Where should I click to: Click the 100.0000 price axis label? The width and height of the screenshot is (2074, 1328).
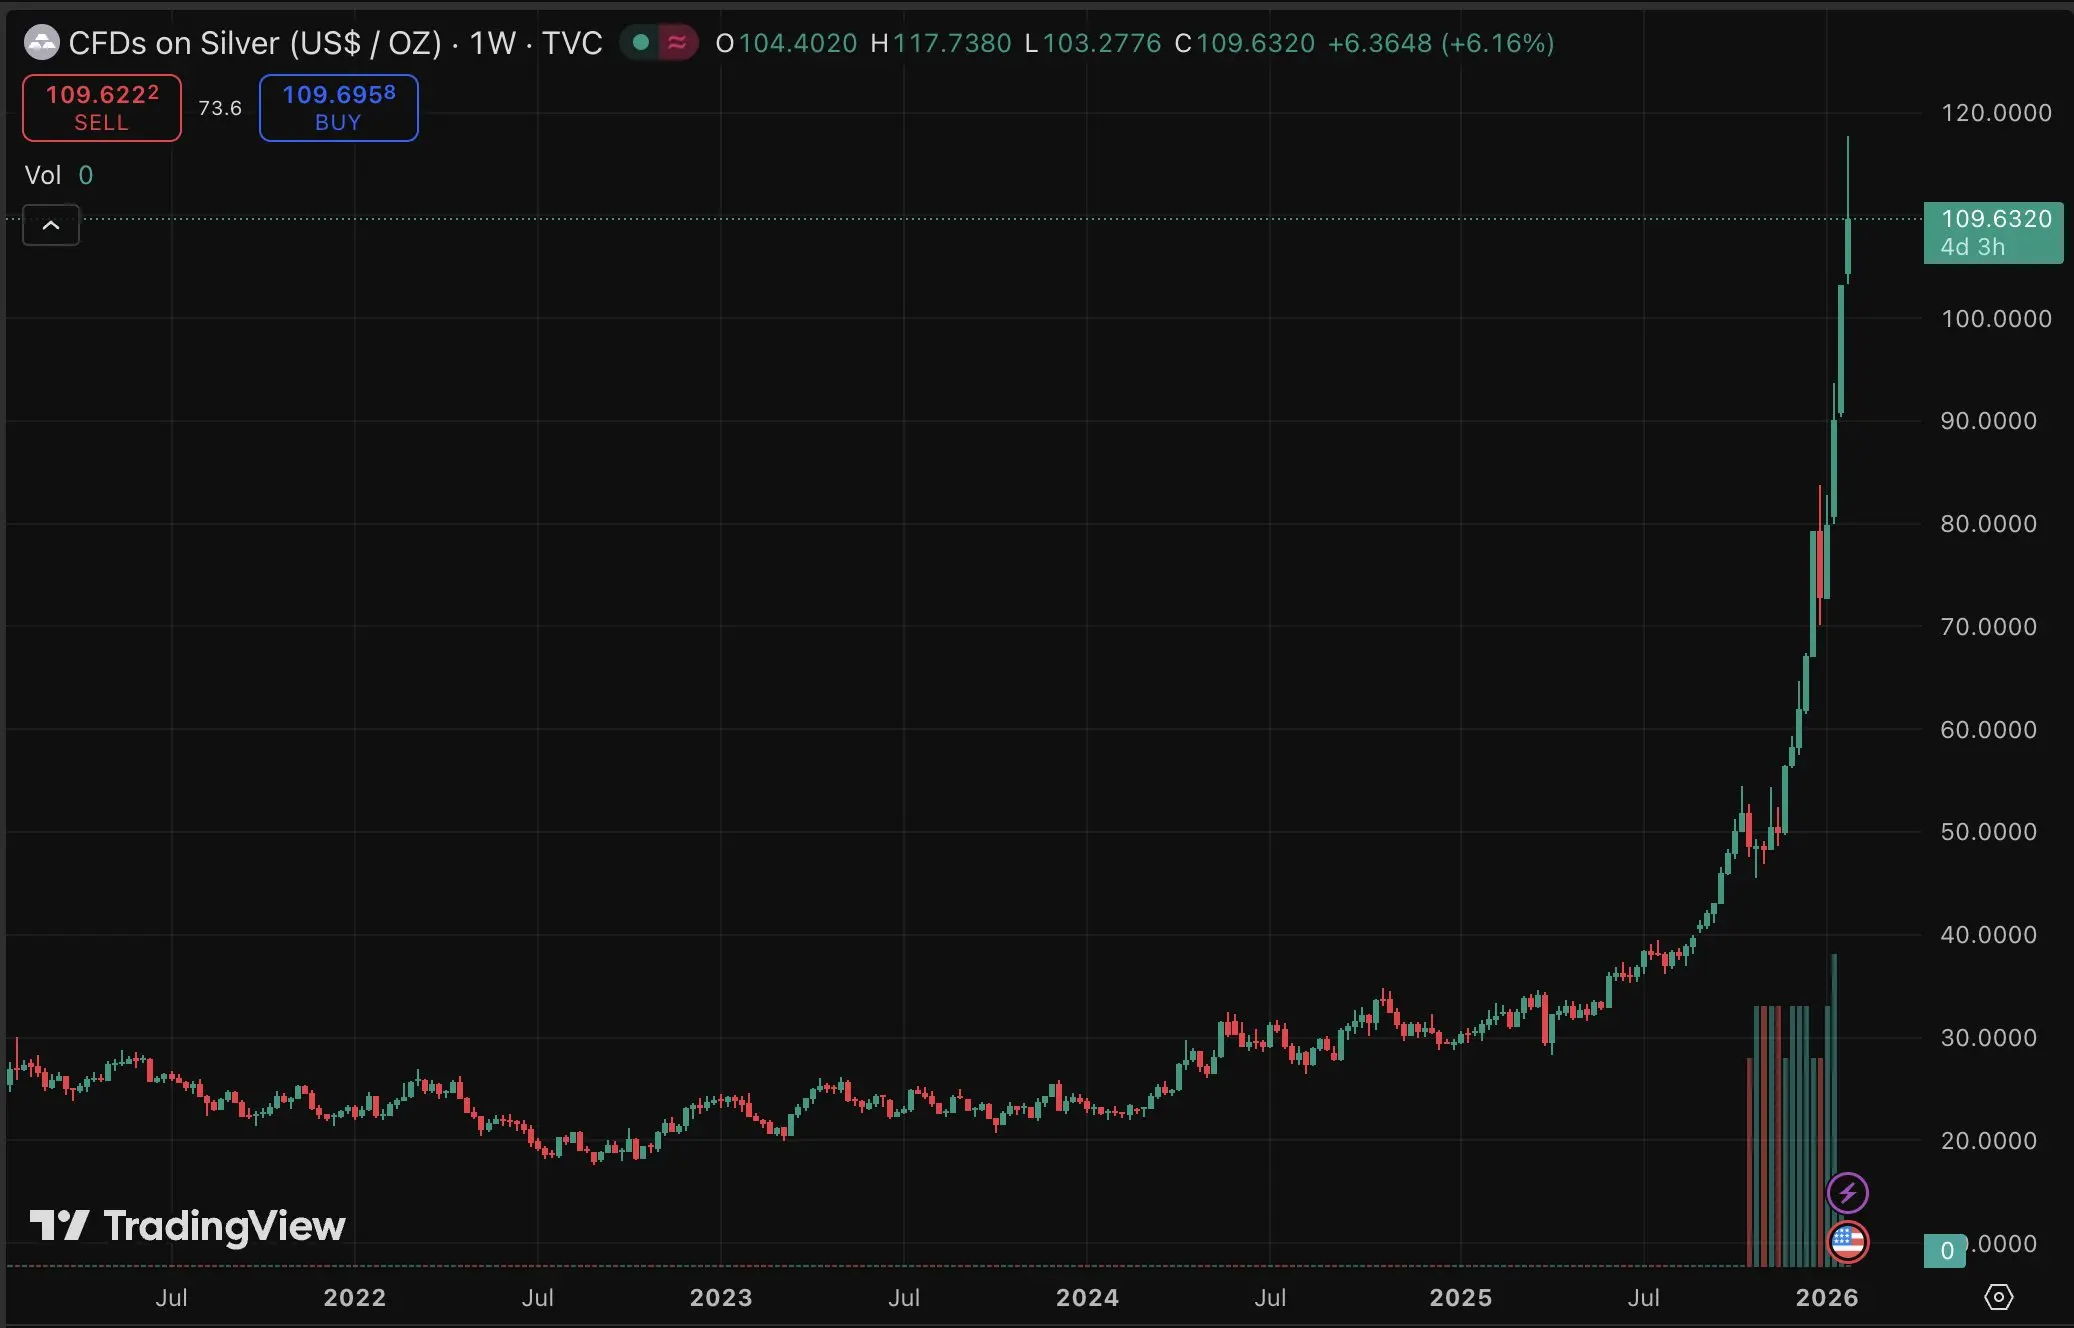(x=1995, y=319)
